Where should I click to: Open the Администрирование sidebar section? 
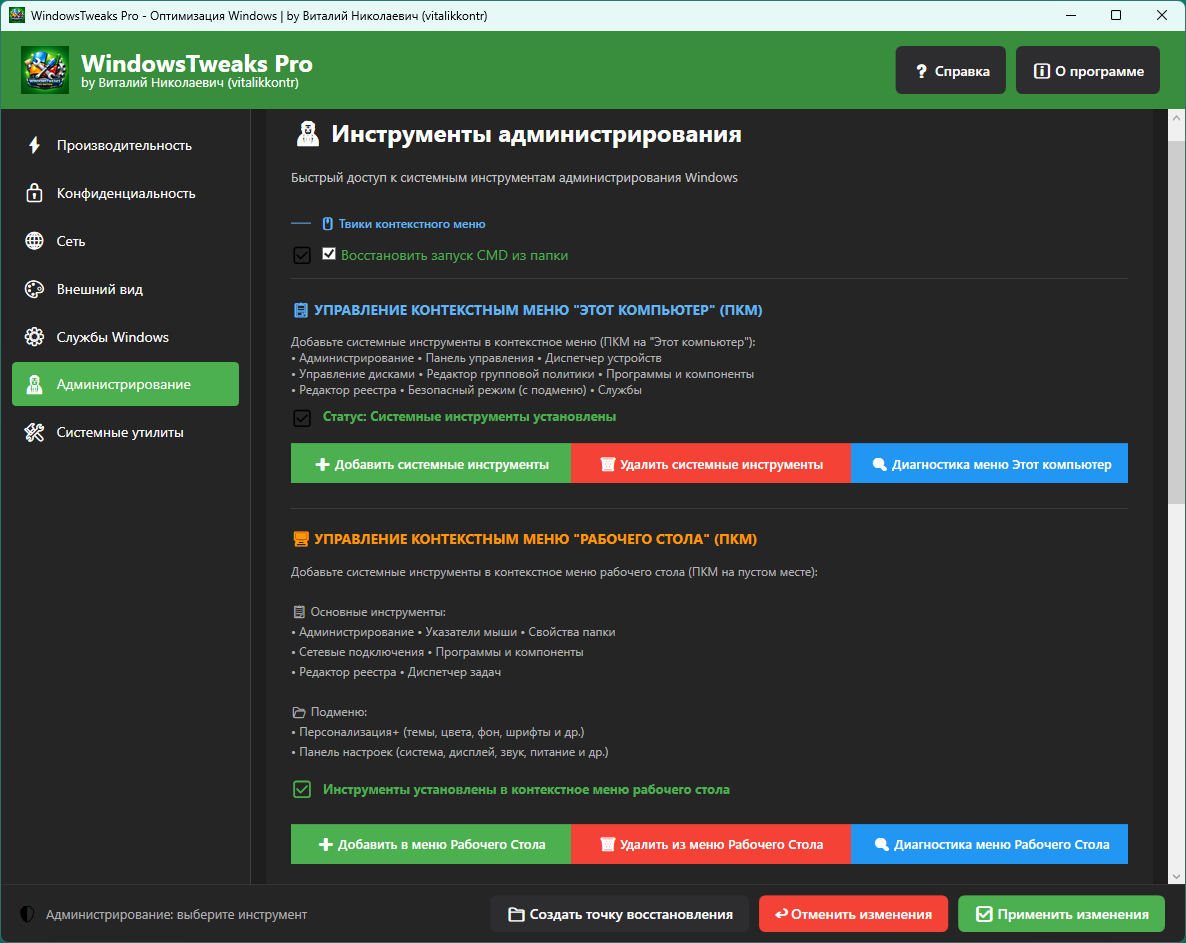(125, 384)
